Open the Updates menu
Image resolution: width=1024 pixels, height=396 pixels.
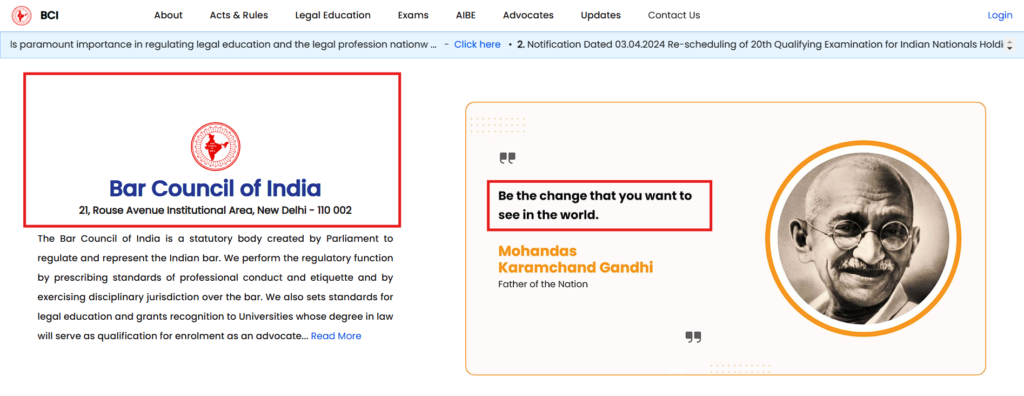pos(601,15)
